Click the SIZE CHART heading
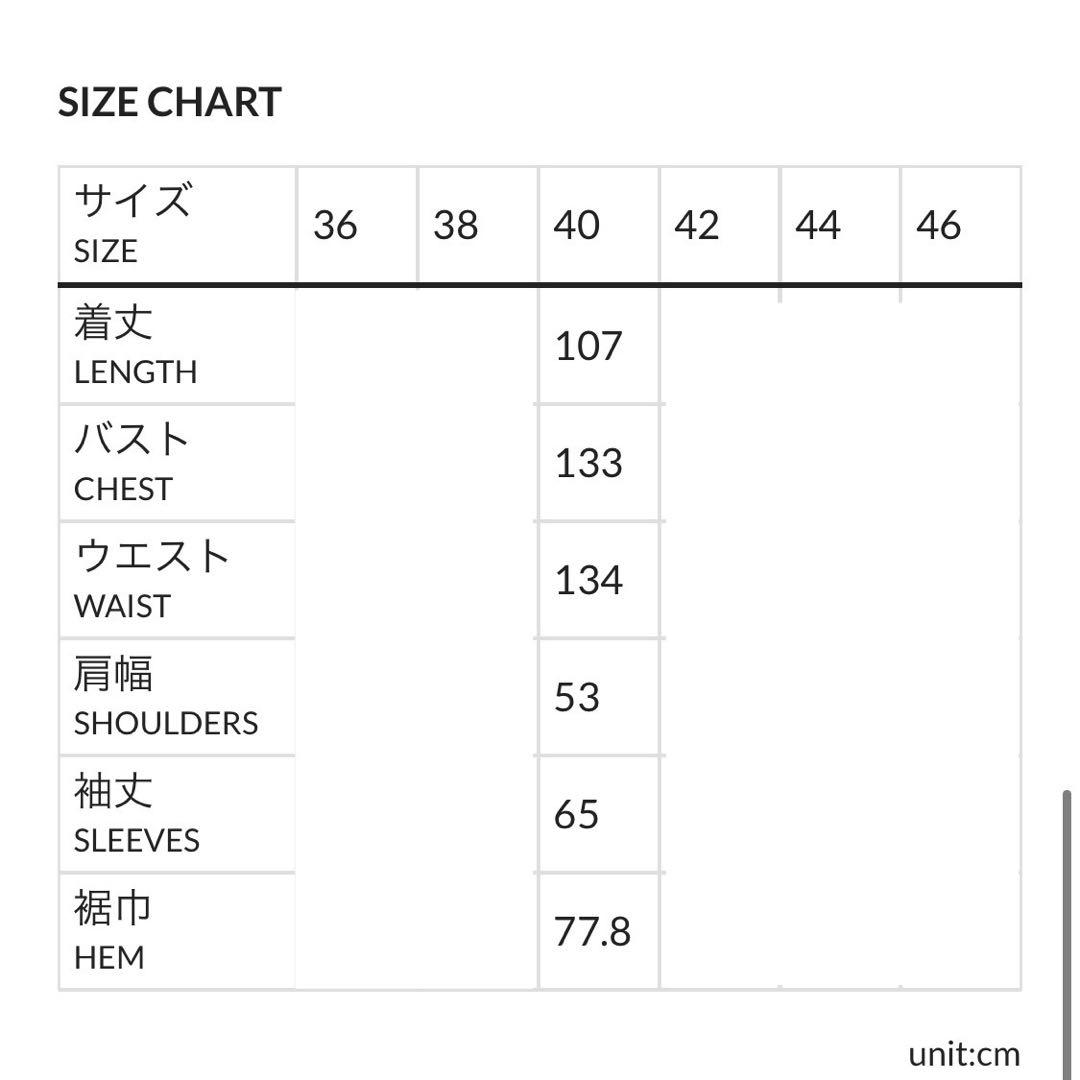1080x1080 pixels. tap(170, 102)
